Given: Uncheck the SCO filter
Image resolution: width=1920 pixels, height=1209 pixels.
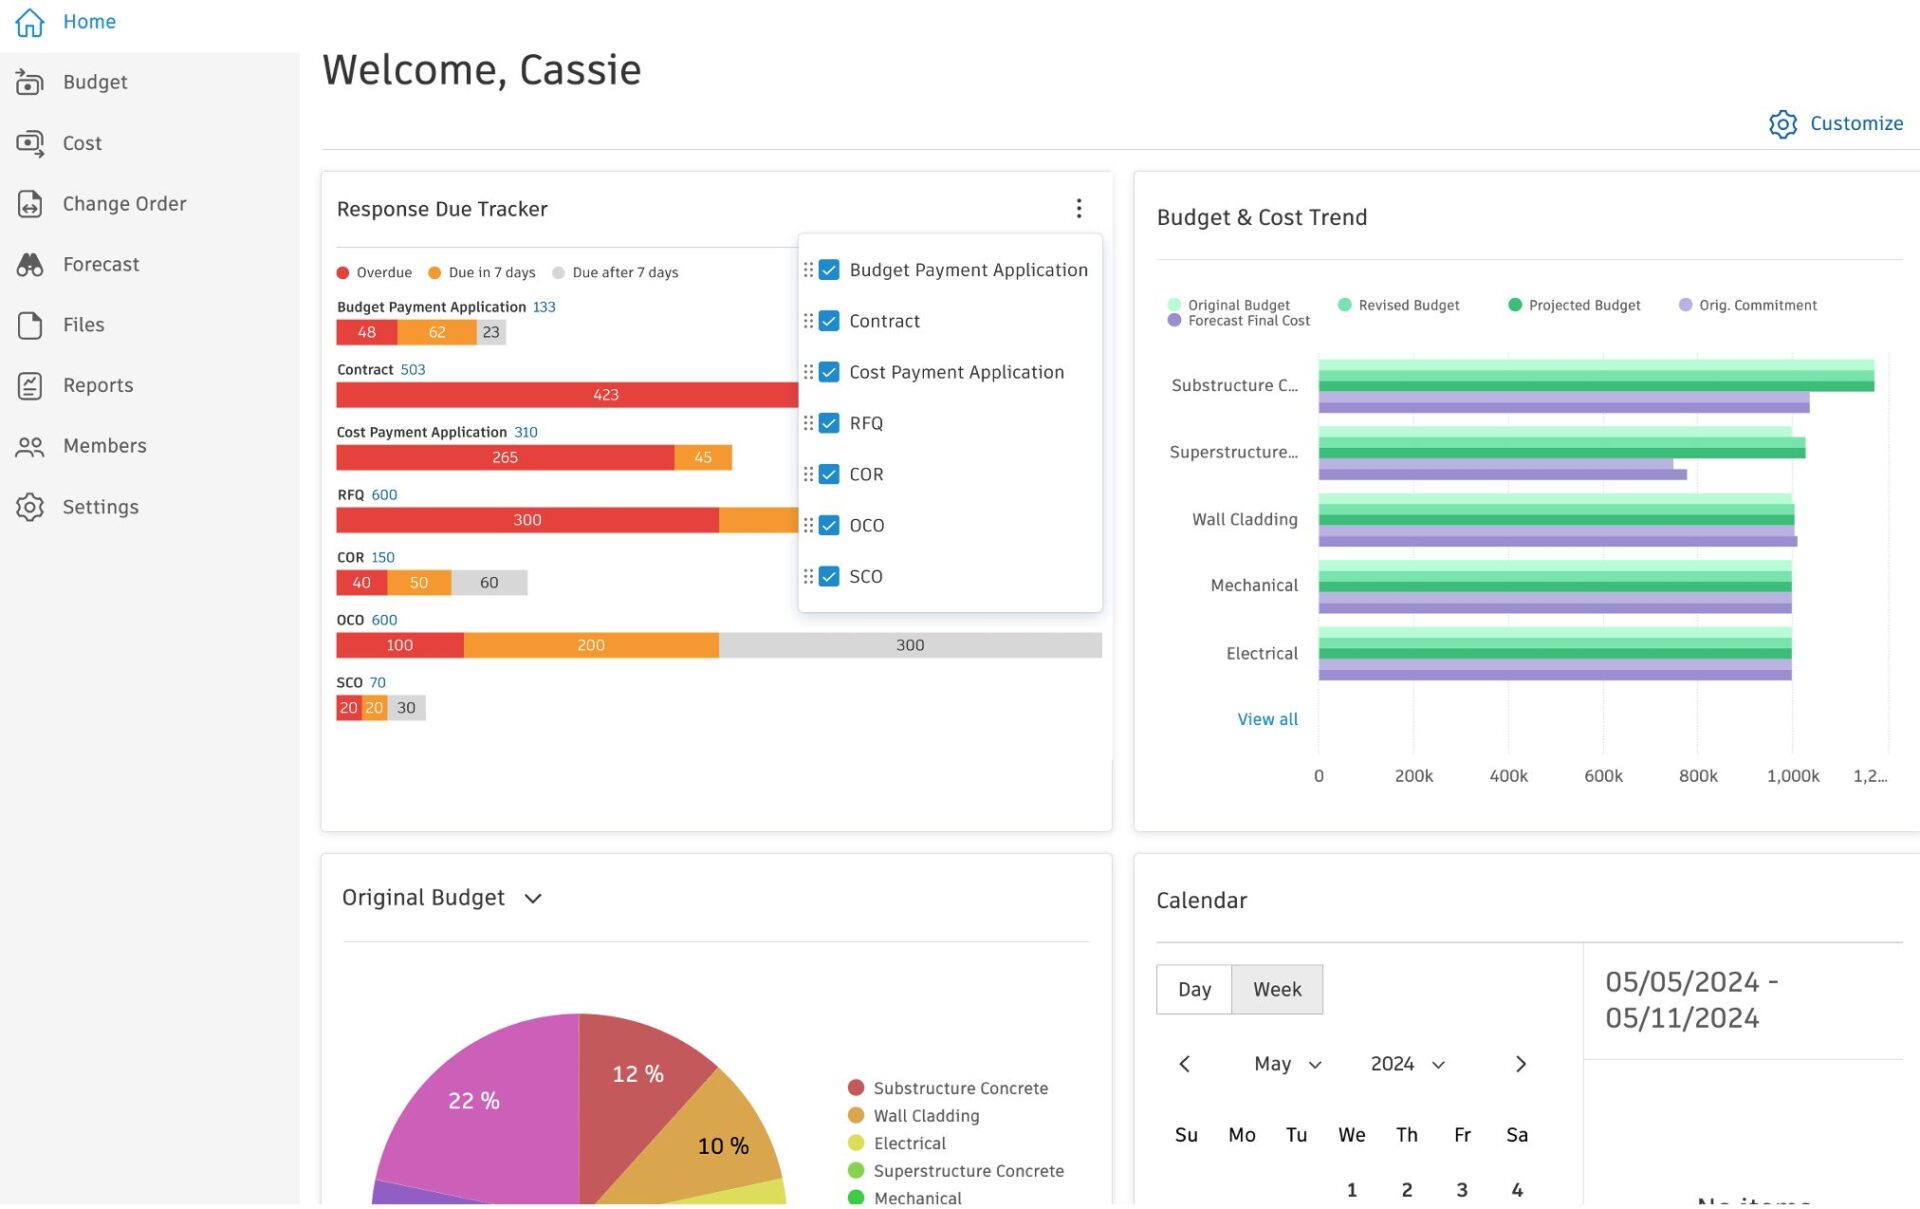Looking at the screenshot, I should pos(830,576).
